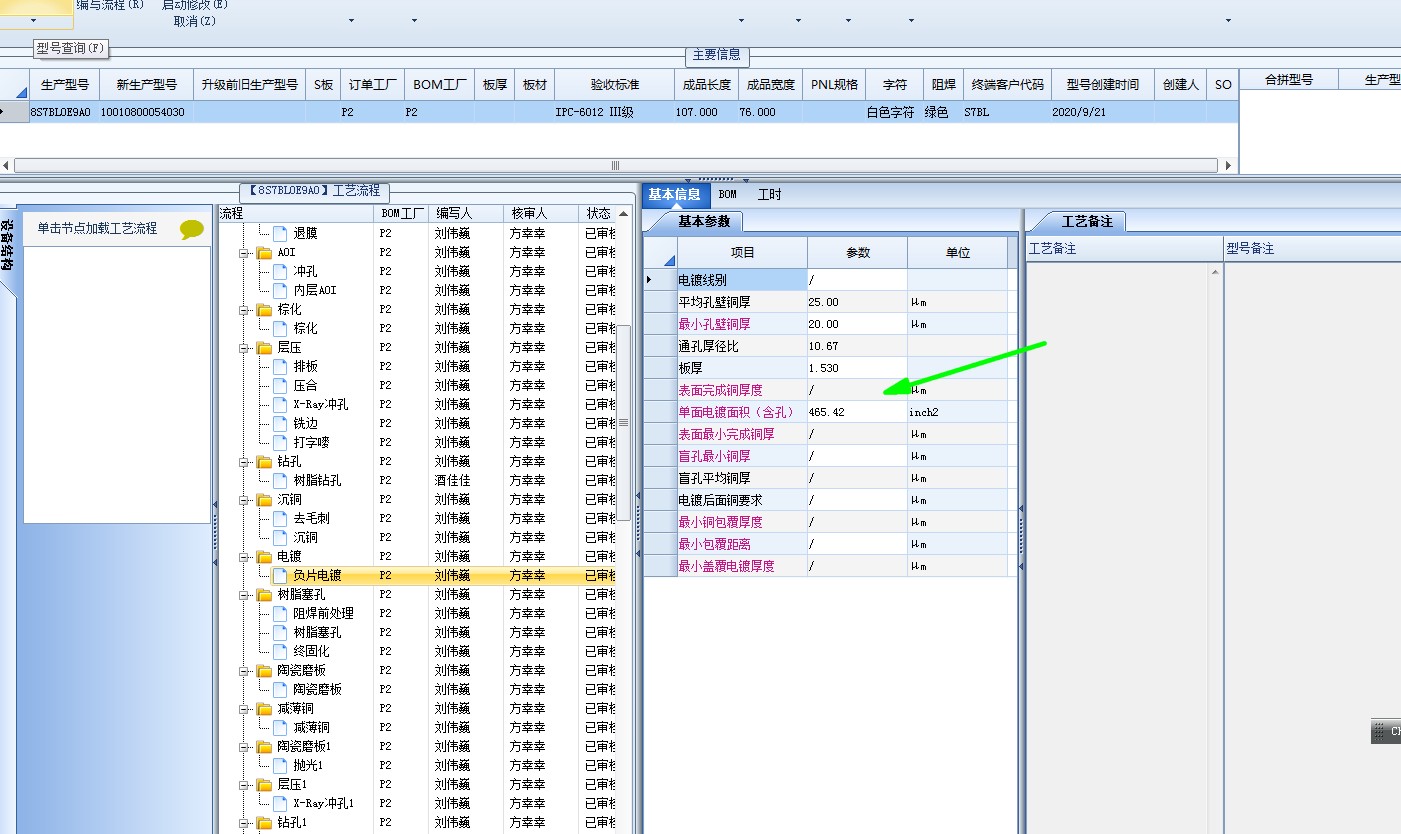
Task: Sort by 验收标准 column header
Action: (615, 85)
